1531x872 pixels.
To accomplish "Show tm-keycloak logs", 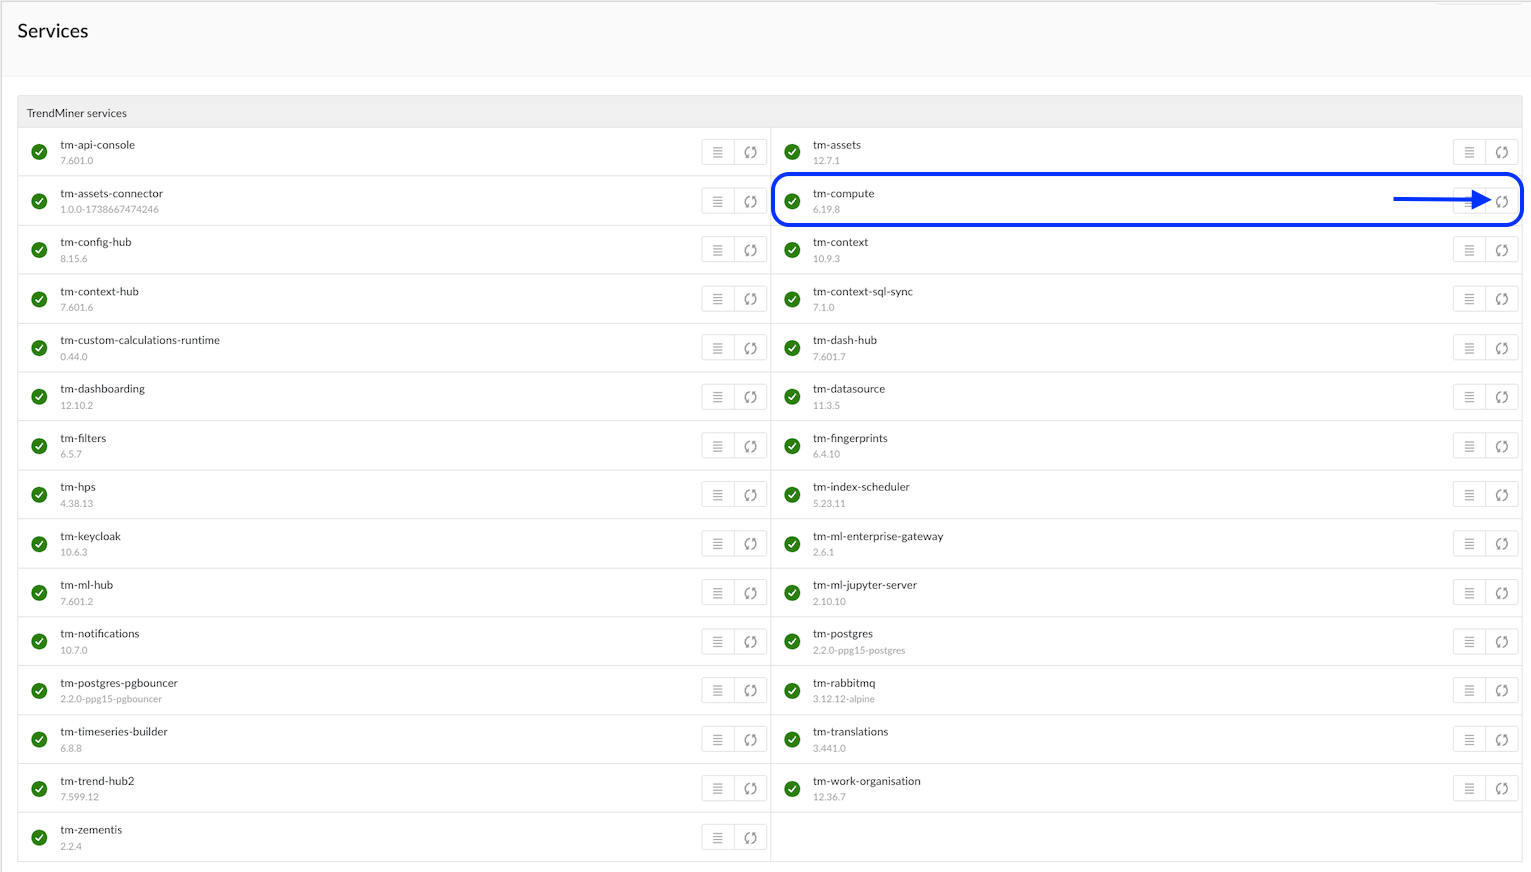I will [x=717, y=544].
